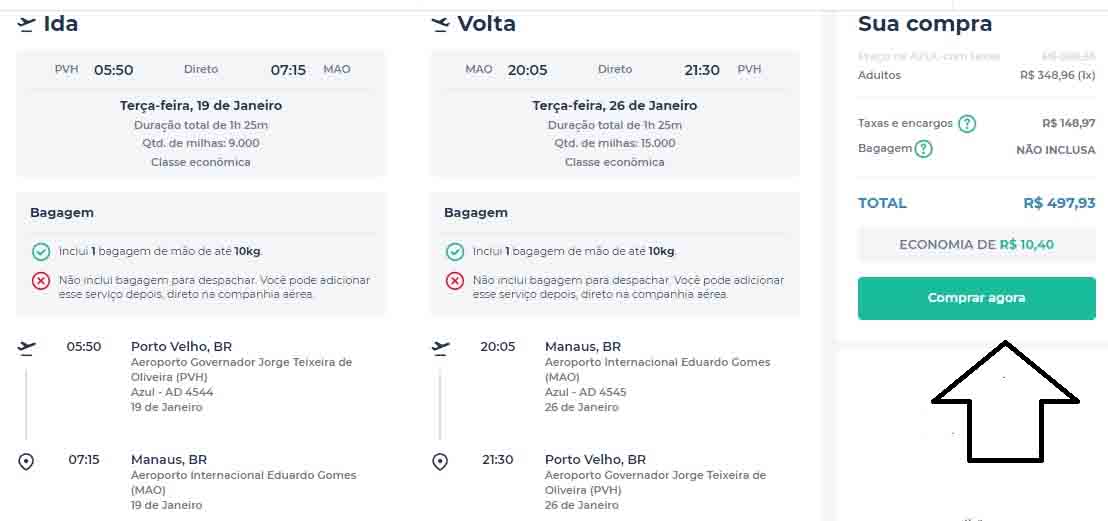The width and height of the screenshot is (1108, 521).
Task: Click the red X icon in Volta baggage
Action: click(x=455, y=281)
